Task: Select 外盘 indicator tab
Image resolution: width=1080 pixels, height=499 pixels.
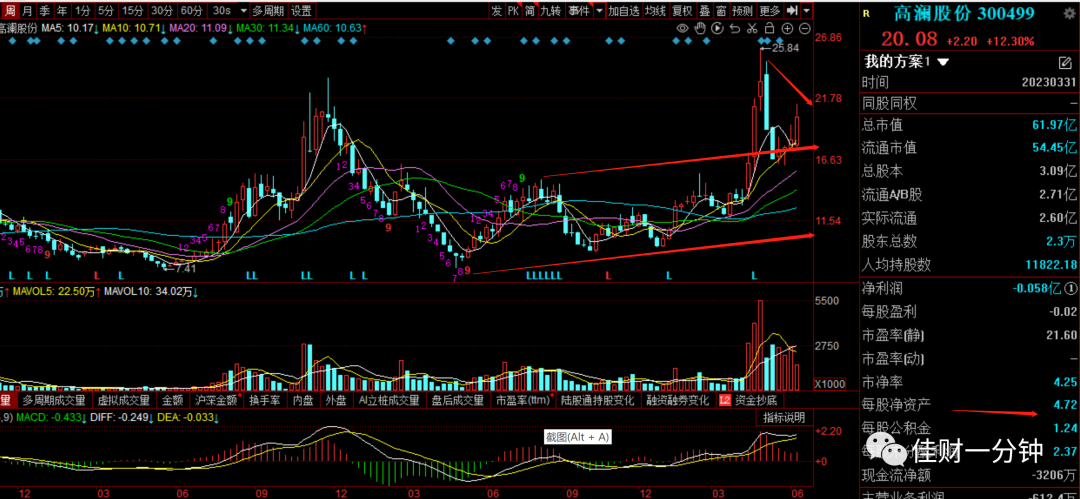Action: pyautogui.click(x=336, y=400)
